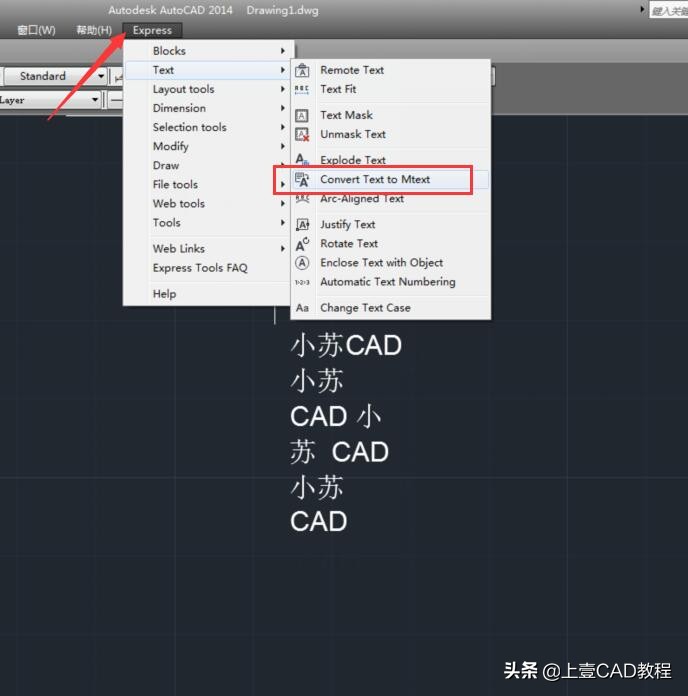Viewport: 688px width, 696px height.
Task: Click the Blocks submenu arrow
Action: click(283, 51)
